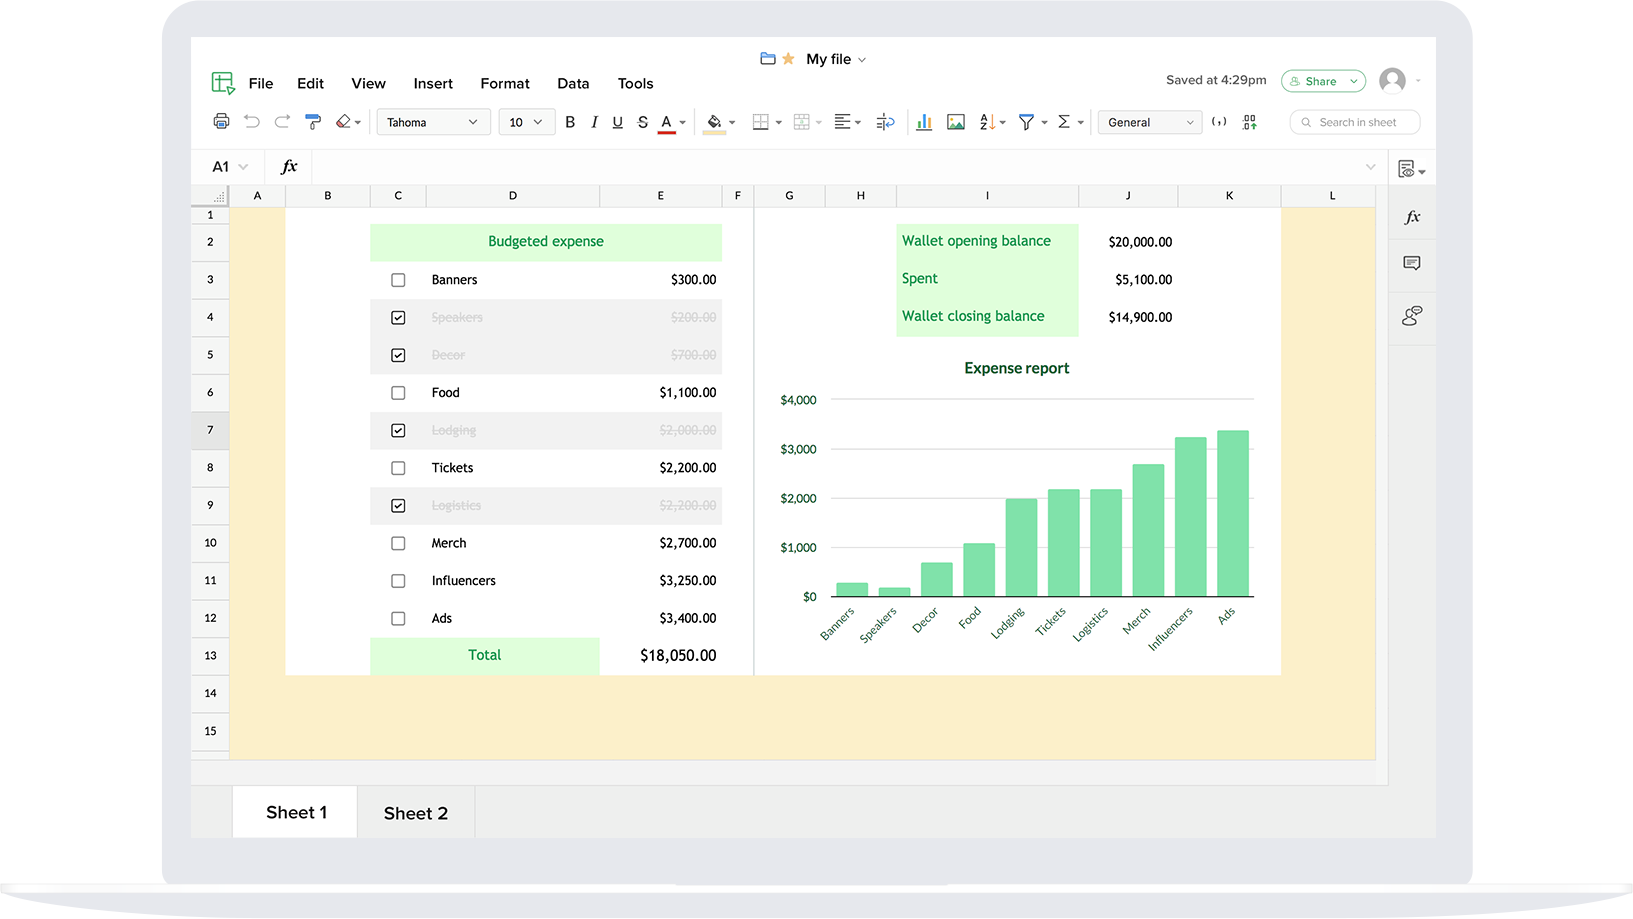Open the Format menu

coord(504,84)
